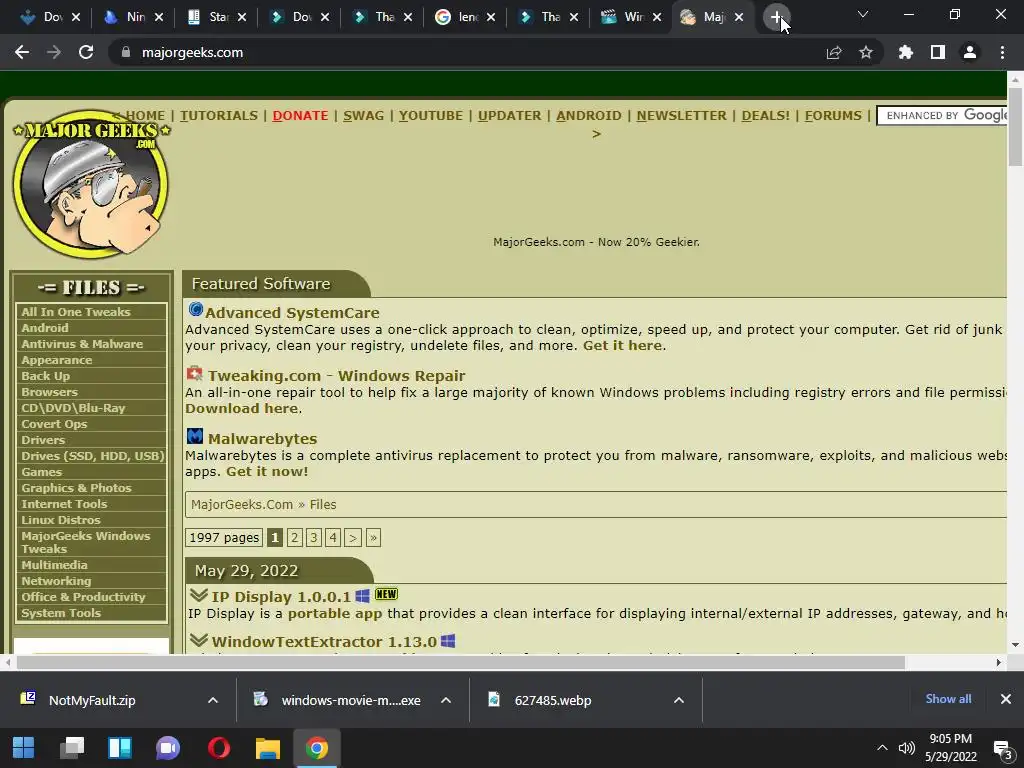Click the address bar URL

[x=192, y=52]
